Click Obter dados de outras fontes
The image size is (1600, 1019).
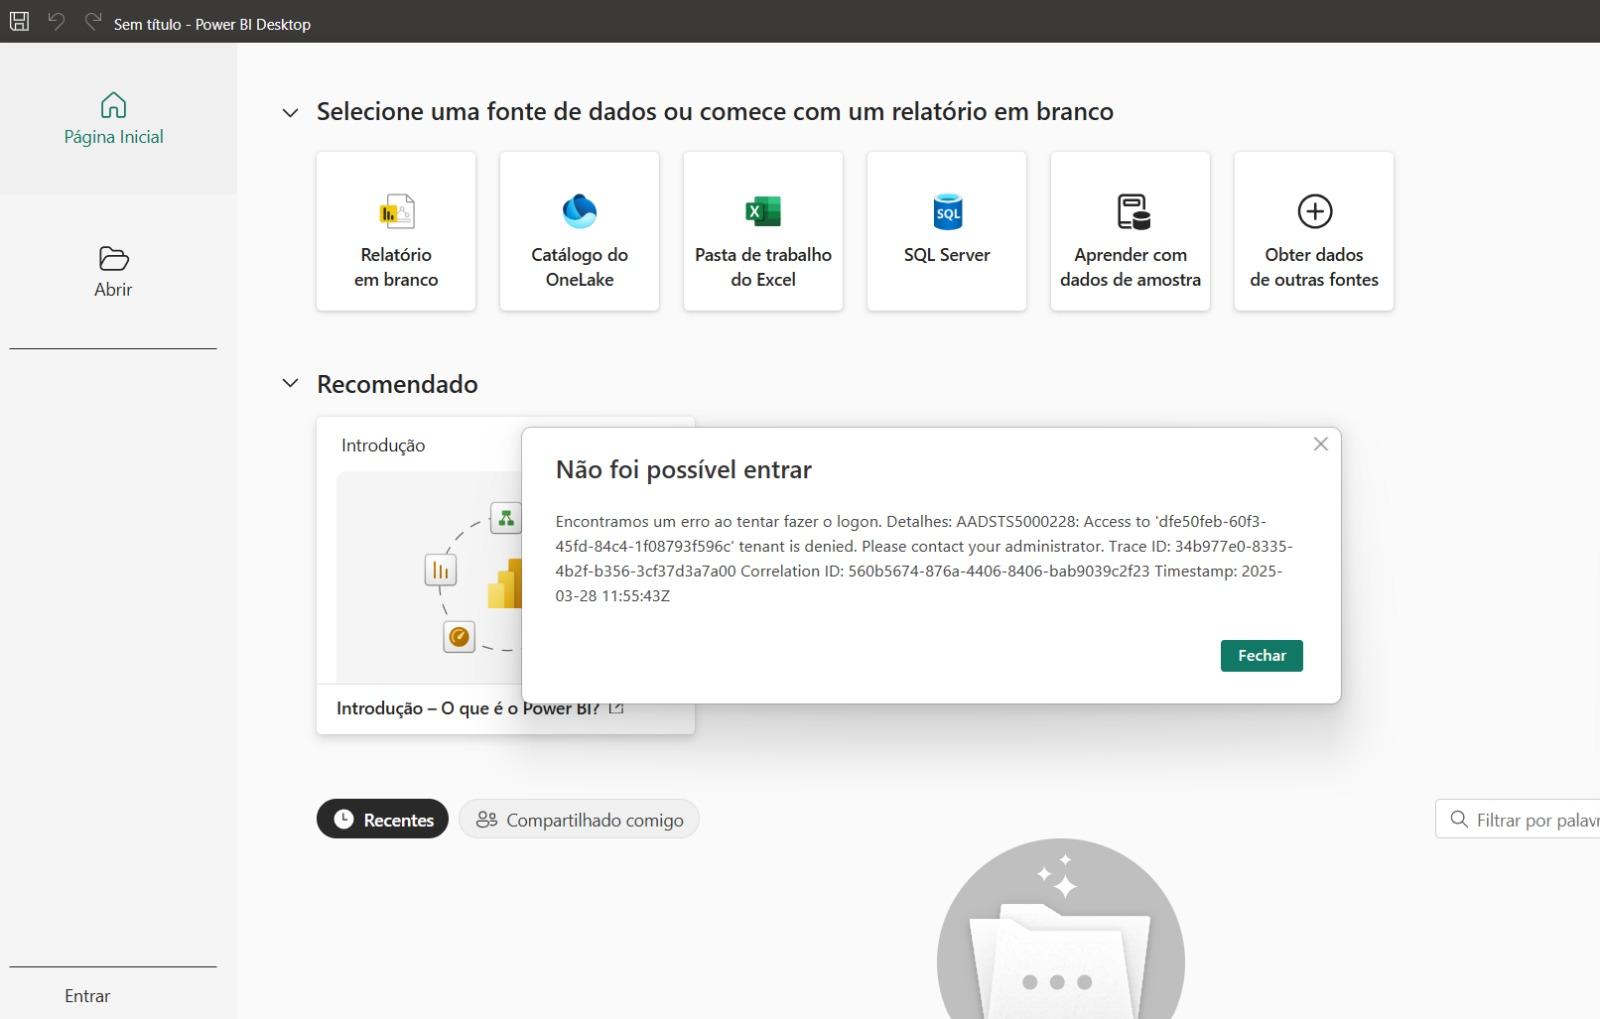pos(1313,230)
